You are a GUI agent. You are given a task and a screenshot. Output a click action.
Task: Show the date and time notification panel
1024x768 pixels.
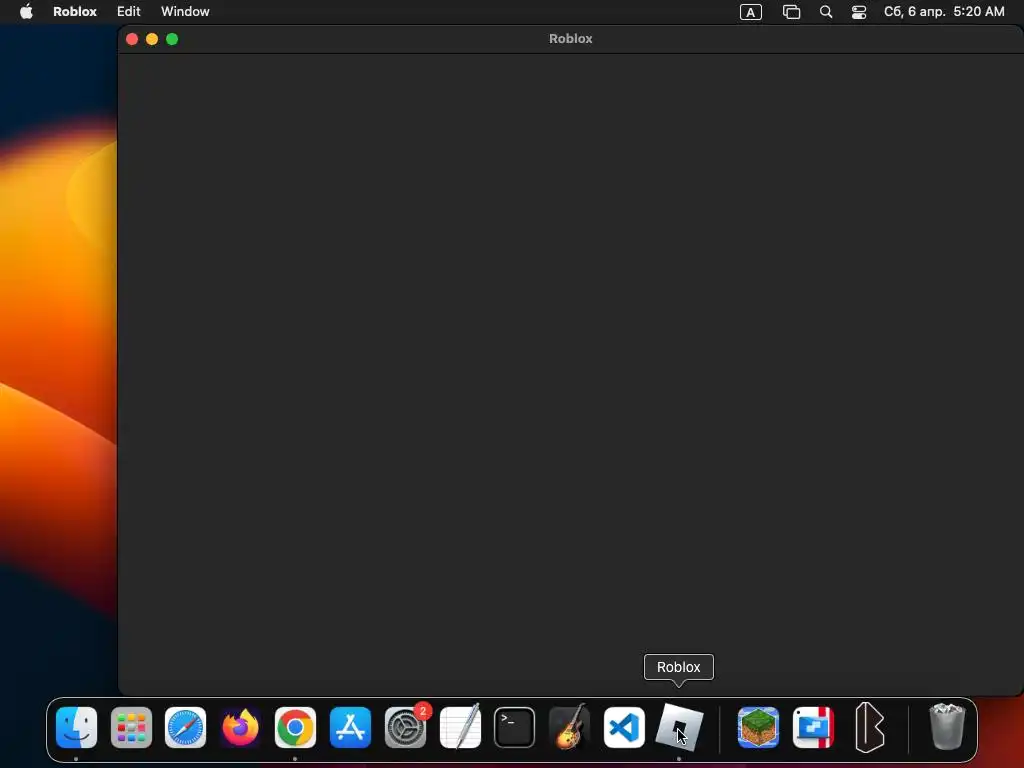(944, 12)
